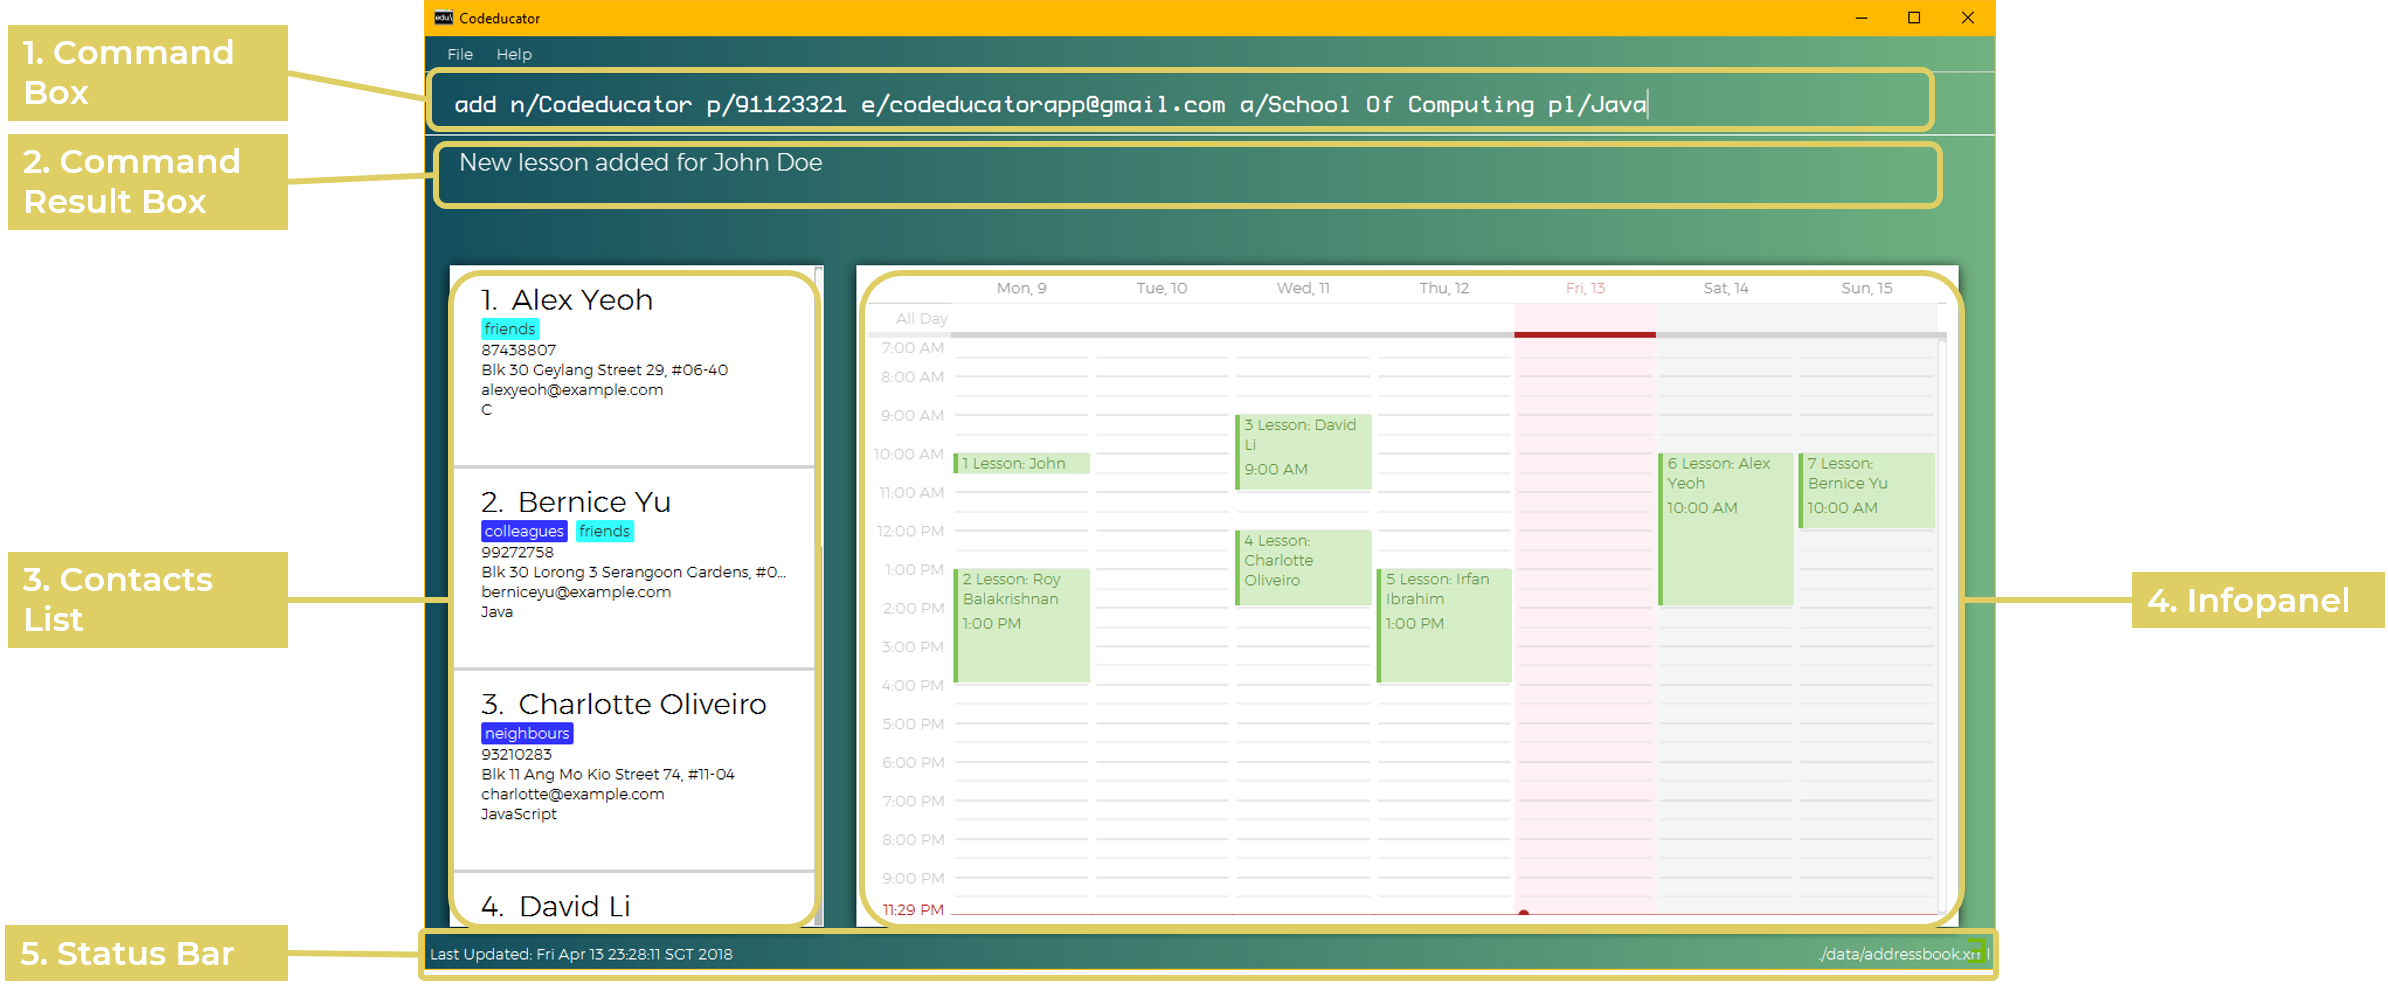Click the Sun, 15 day header

(1866, 288)
